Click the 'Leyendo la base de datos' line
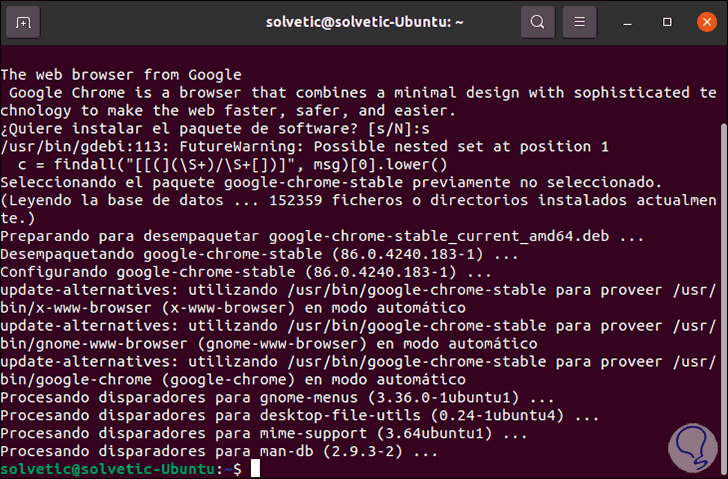The image size is (728, 479). (358, 200)
